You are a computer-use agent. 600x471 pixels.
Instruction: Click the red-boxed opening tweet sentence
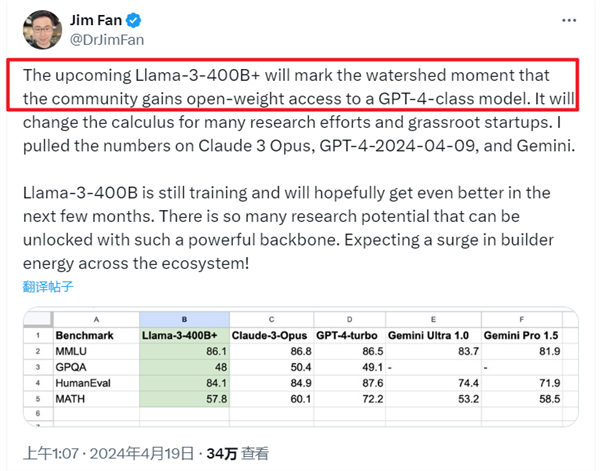pos(302,85)
